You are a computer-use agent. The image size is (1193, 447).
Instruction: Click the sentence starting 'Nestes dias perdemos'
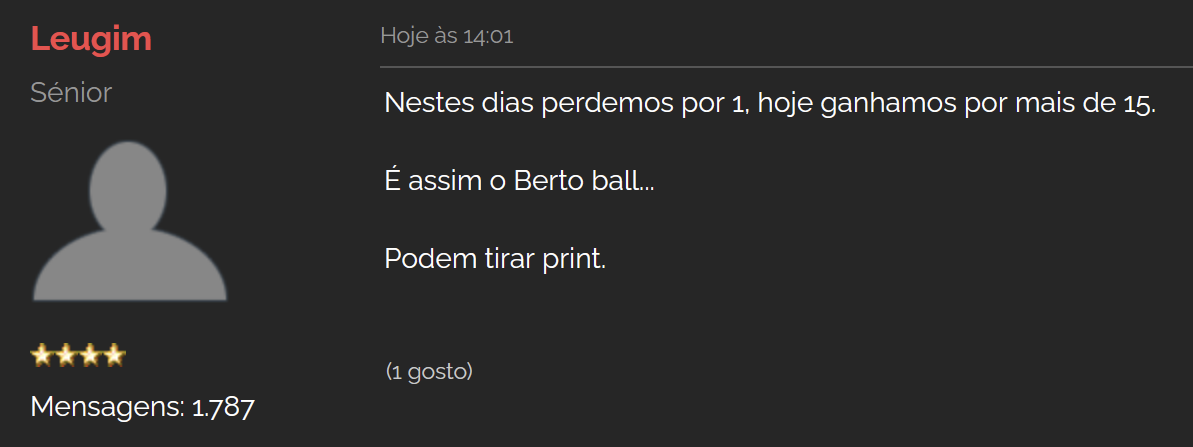769,104
